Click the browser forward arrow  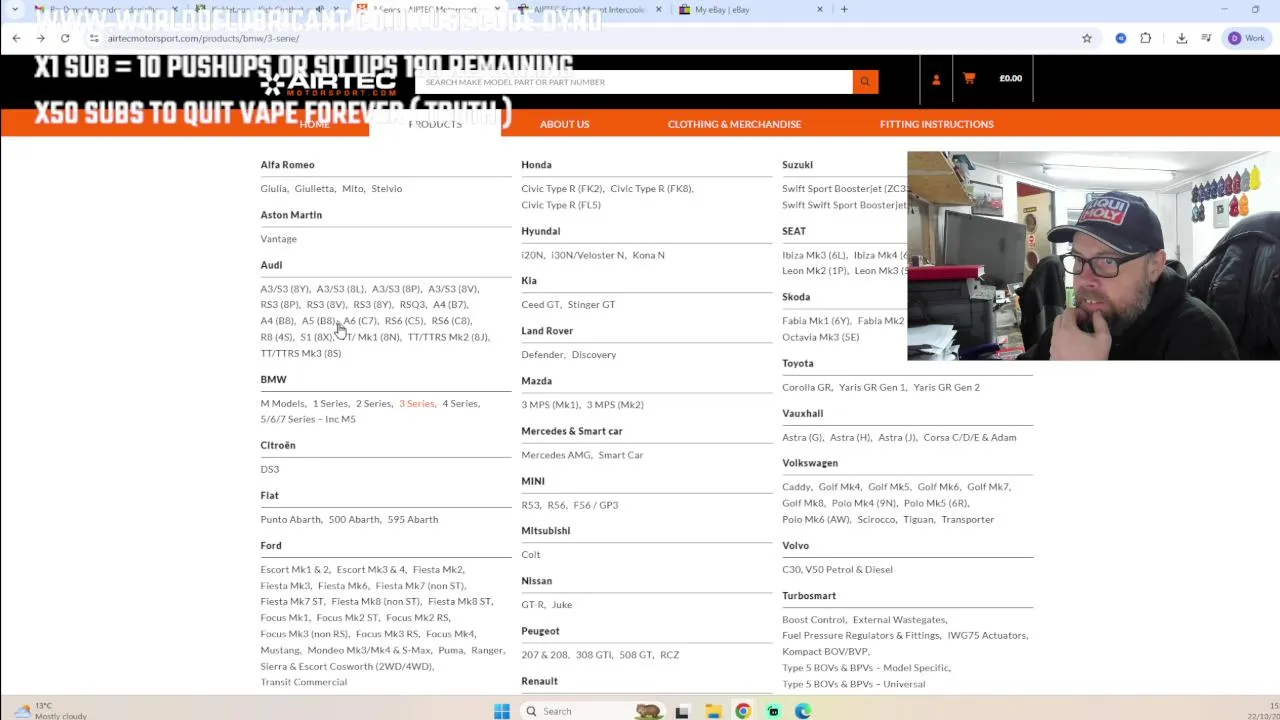point(41,38)
